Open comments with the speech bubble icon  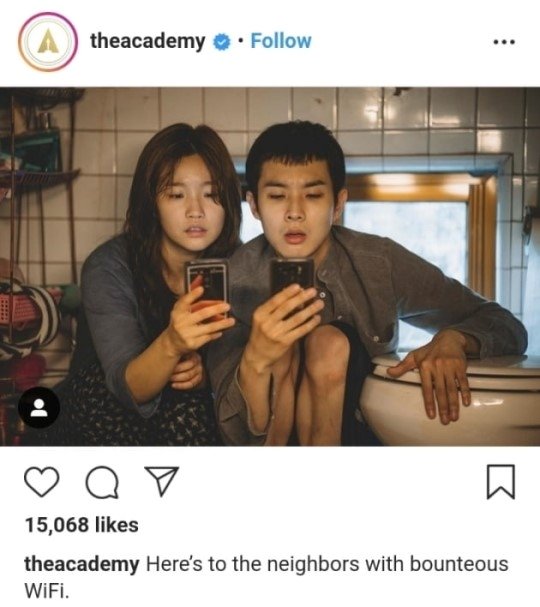click(102, 482)
